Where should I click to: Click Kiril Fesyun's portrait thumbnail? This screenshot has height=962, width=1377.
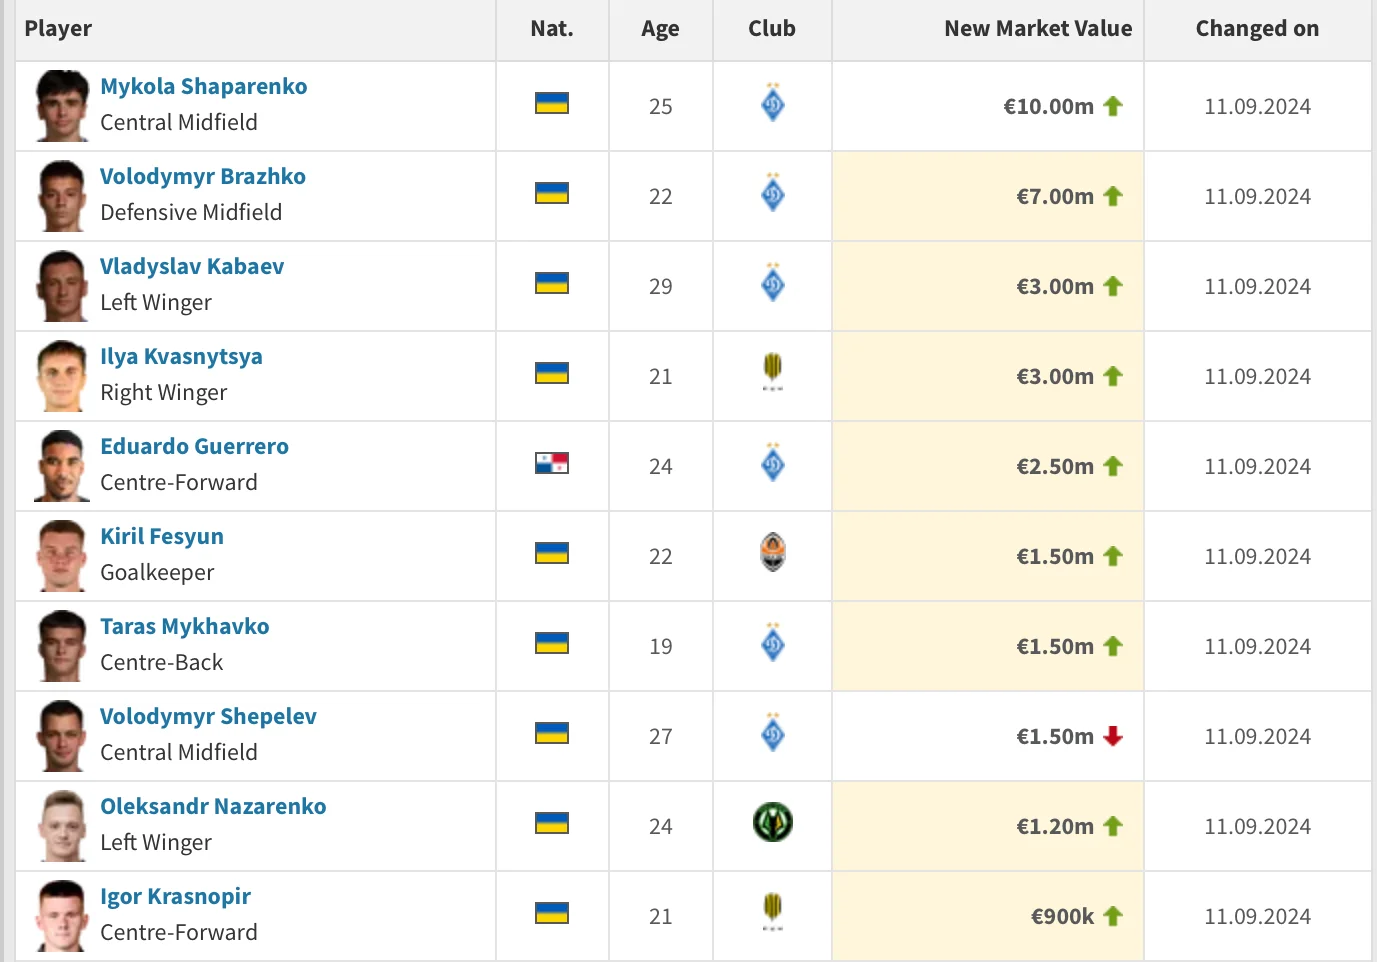coord(62,556)
